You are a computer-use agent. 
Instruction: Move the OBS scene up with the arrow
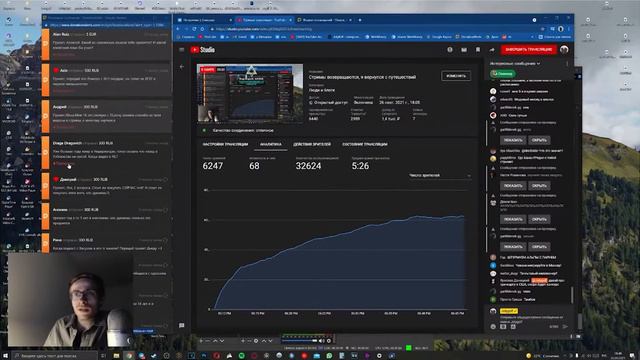click(215, 340)
